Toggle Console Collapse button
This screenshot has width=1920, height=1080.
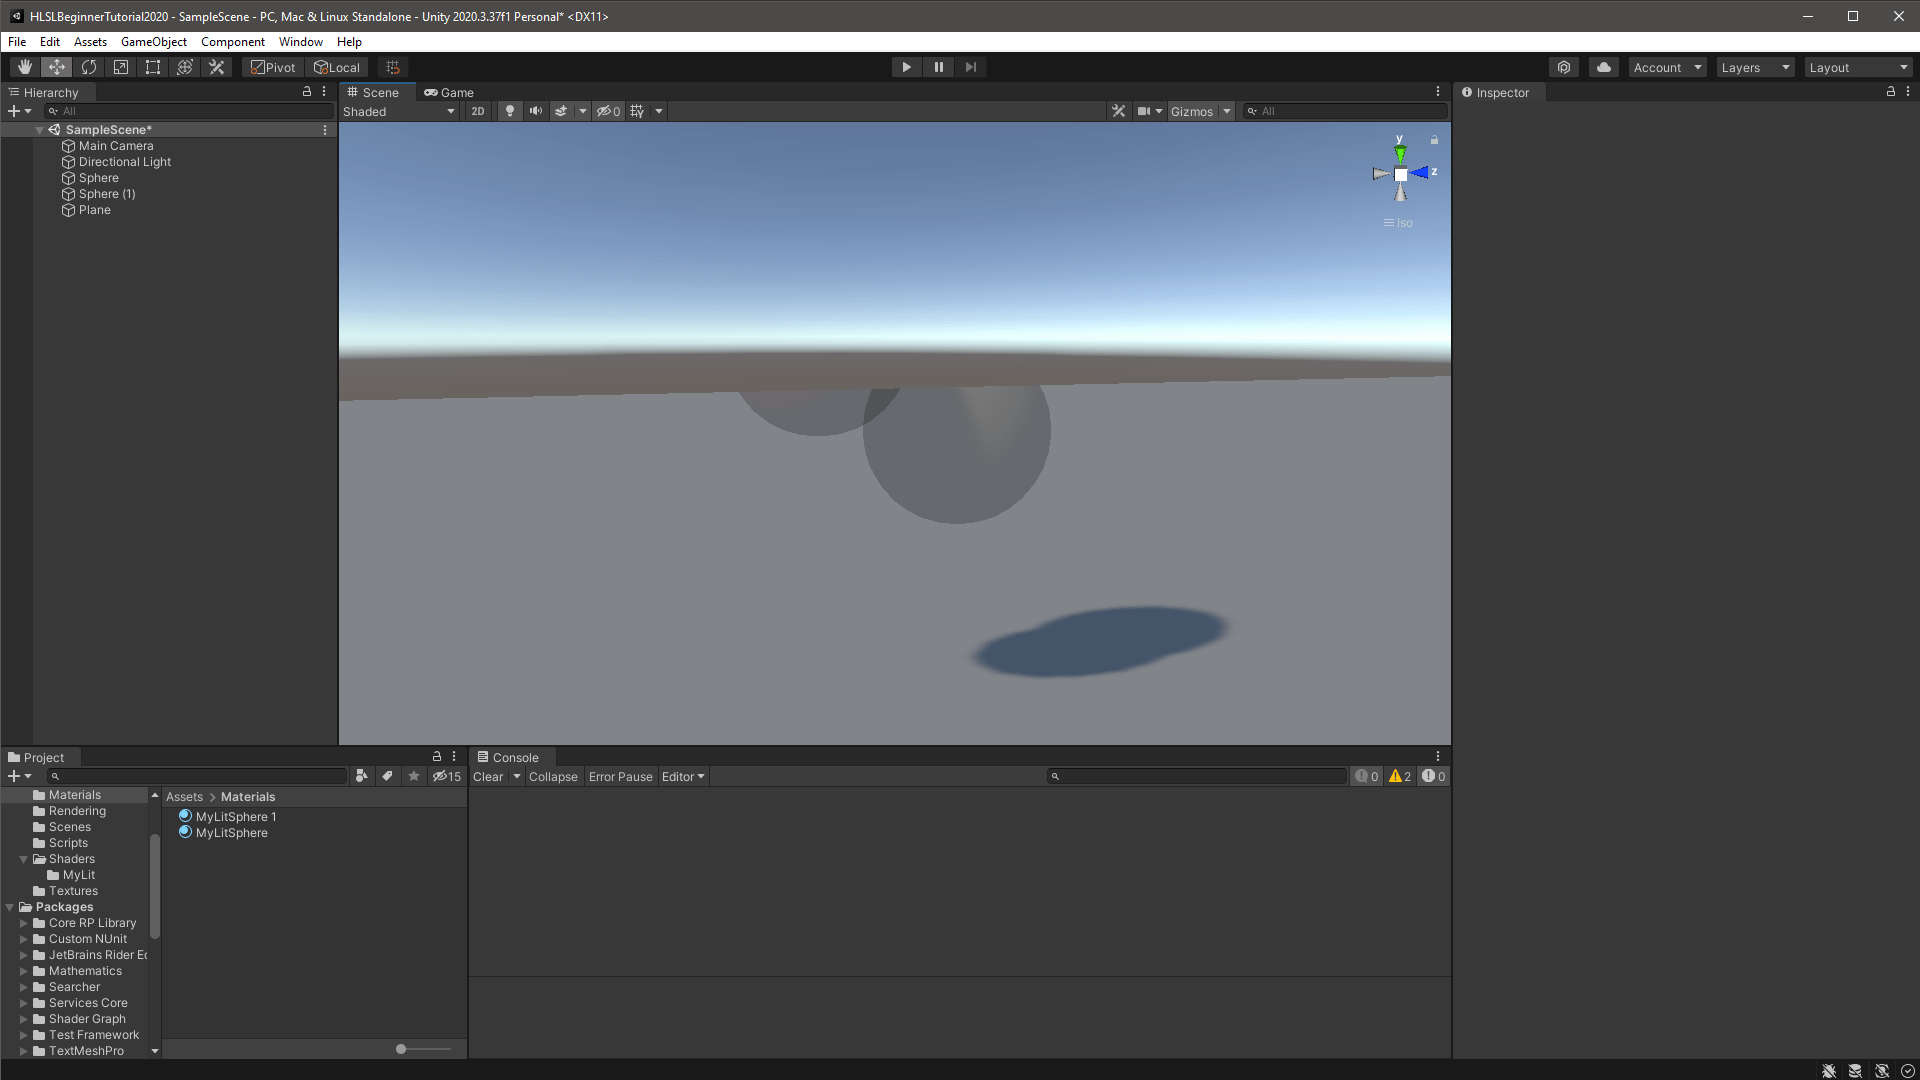553,777
